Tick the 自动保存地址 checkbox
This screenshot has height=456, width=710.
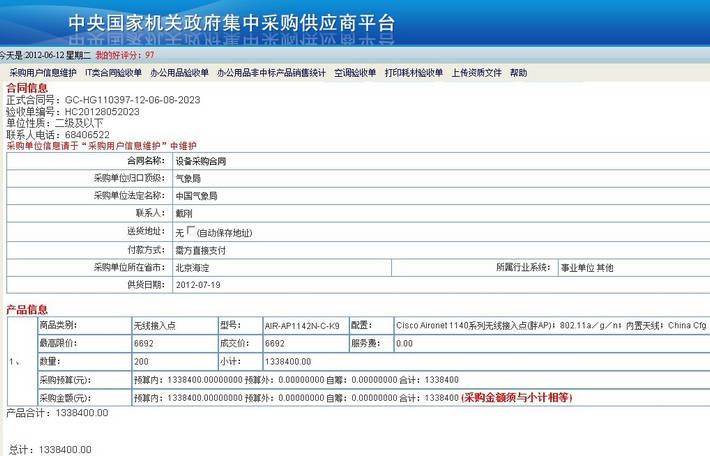point(192,231)
